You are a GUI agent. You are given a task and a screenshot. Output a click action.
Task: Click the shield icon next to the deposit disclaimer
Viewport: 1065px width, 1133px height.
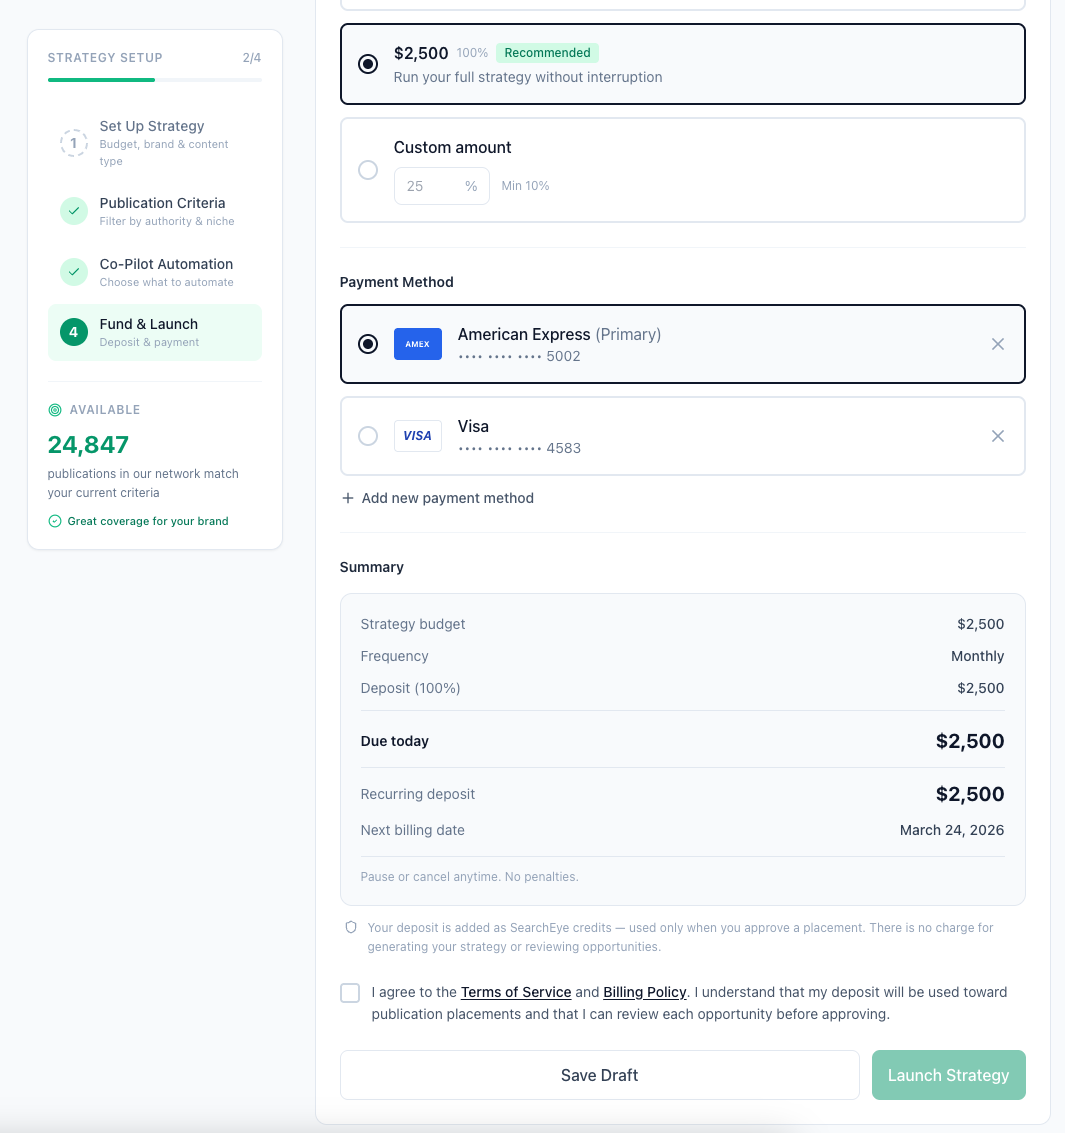click(x=351, y=927)
